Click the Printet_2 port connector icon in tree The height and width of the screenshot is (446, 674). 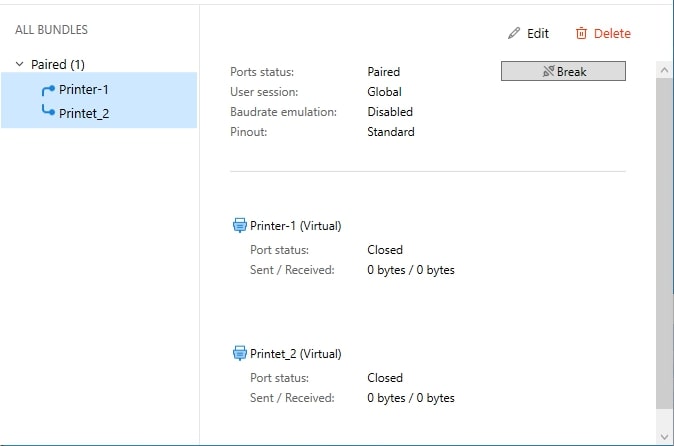click(x=48, y=110)
